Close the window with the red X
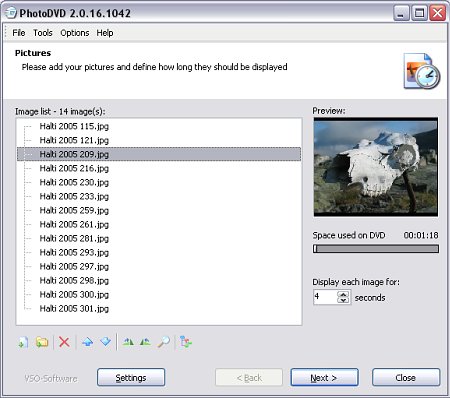450x398 pixels. (437, 13)
